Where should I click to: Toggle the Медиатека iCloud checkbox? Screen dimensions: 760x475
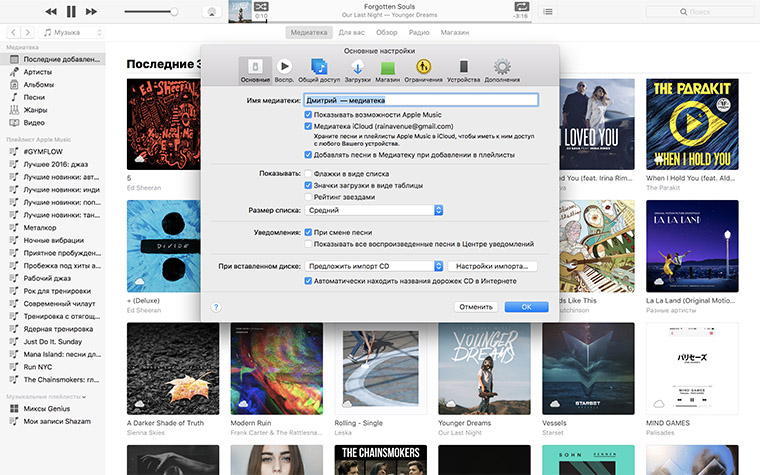coord(308,126)
